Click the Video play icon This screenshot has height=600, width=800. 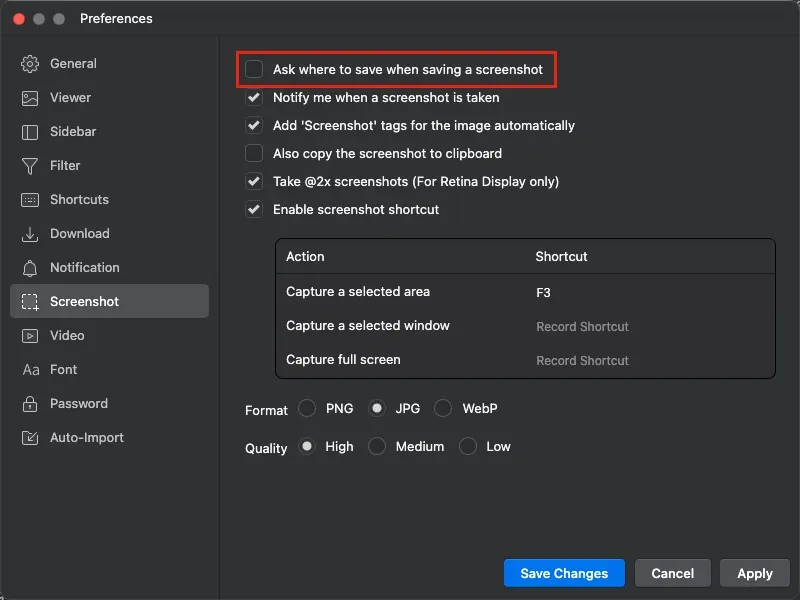30,336
